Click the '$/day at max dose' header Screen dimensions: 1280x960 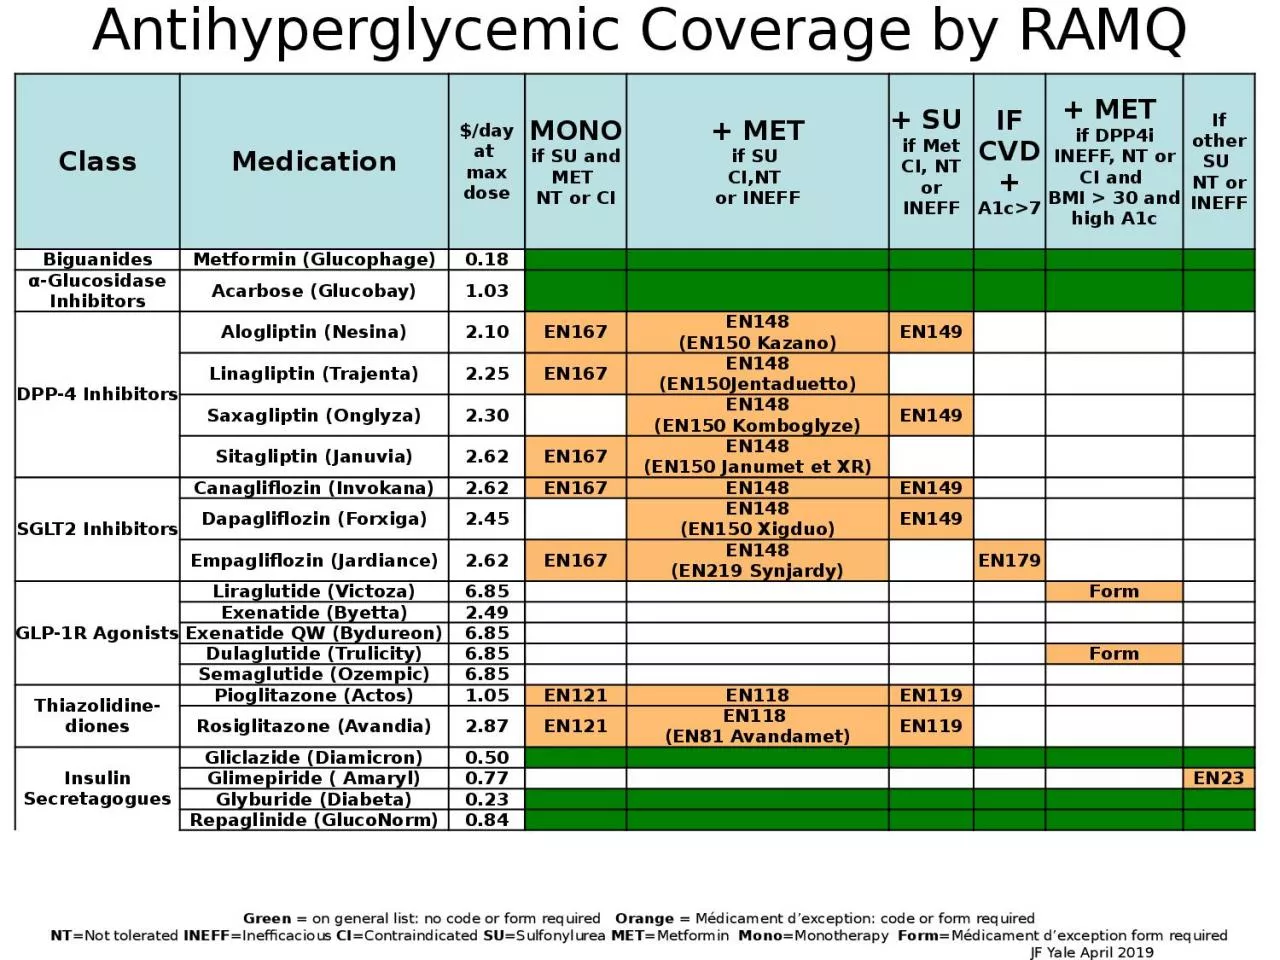487,161
